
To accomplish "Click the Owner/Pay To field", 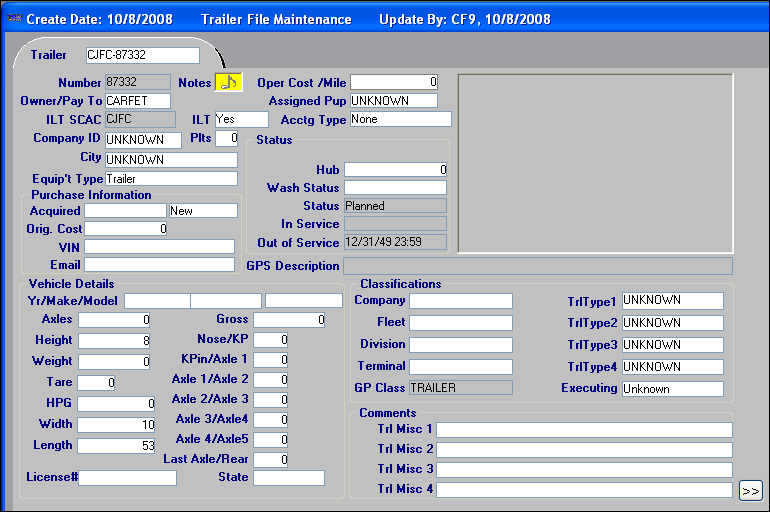I will [x=138, y=101].
